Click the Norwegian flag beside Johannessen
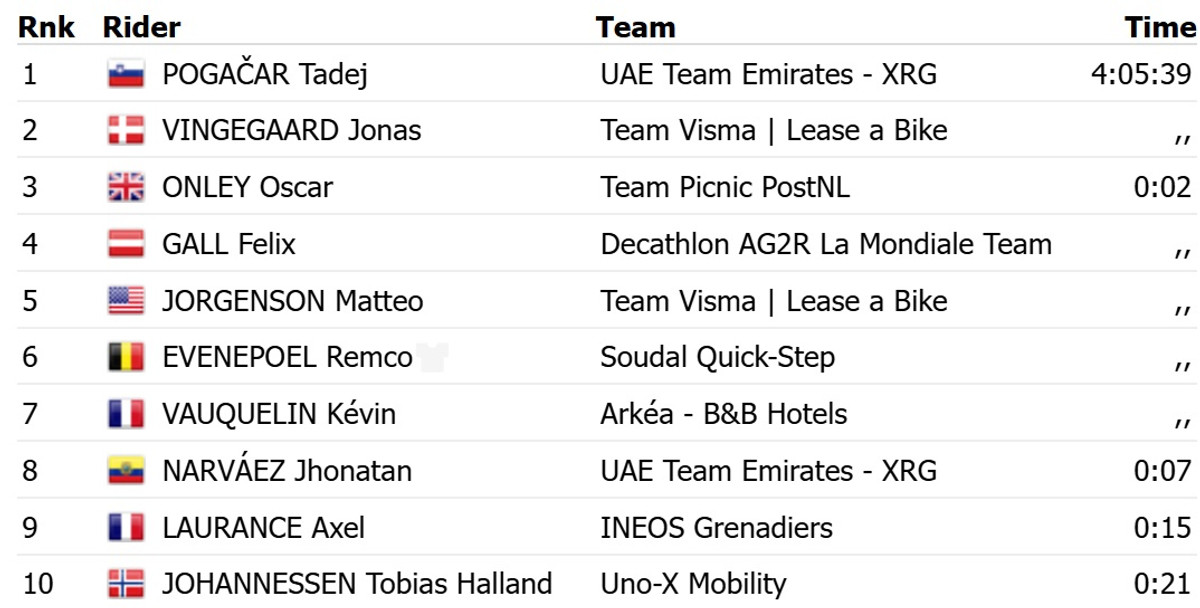 pyautogui.click(x=126, y=584)
